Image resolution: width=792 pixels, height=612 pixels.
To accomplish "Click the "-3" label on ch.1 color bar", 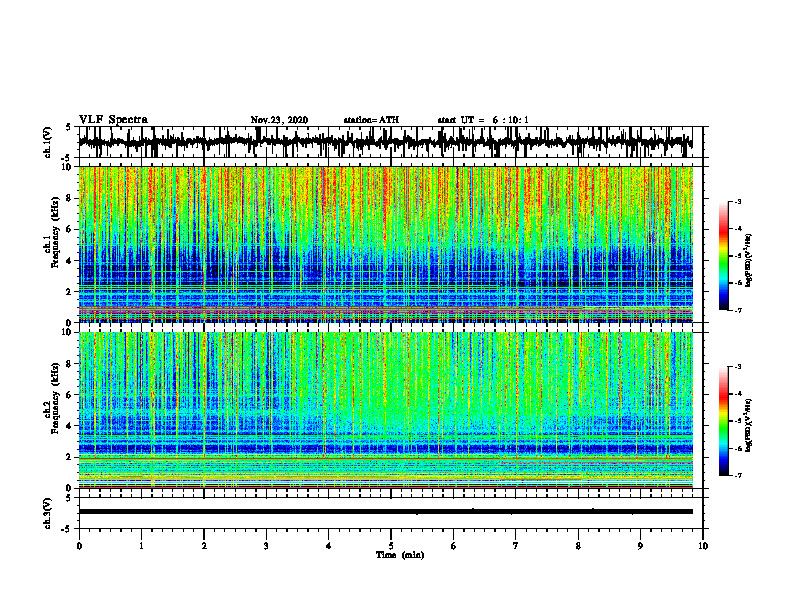I will pyautogui.click(x=737, y=201).
